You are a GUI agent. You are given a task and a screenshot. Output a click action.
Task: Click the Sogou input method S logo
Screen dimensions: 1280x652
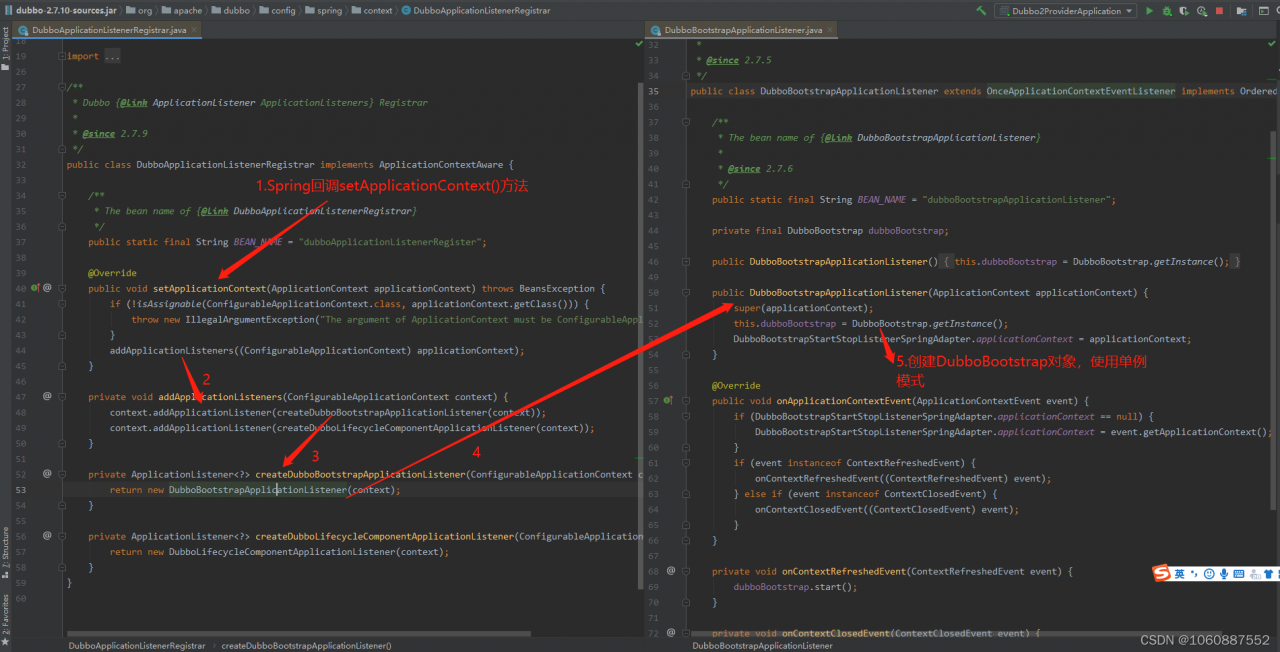1161,573
